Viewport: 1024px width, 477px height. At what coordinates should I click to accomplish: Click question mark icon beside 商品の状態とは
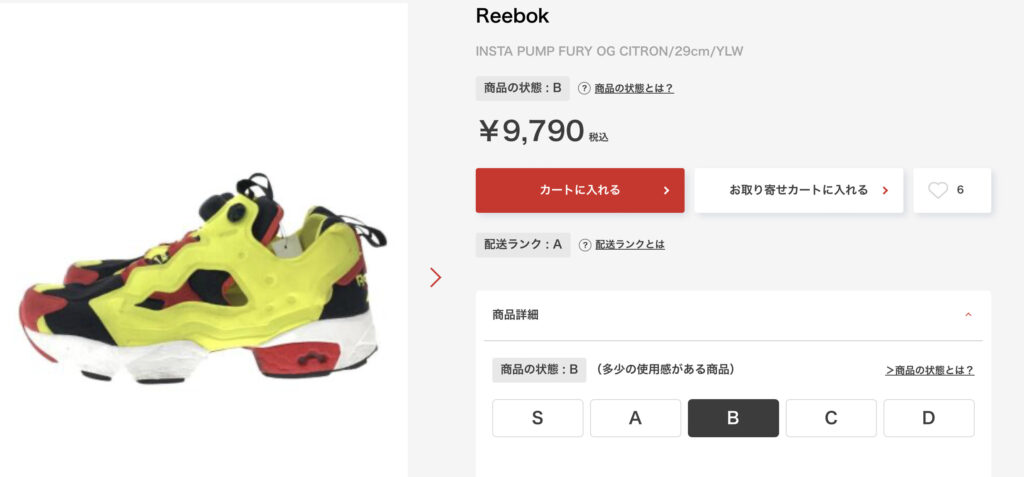(x=584, y=88)
